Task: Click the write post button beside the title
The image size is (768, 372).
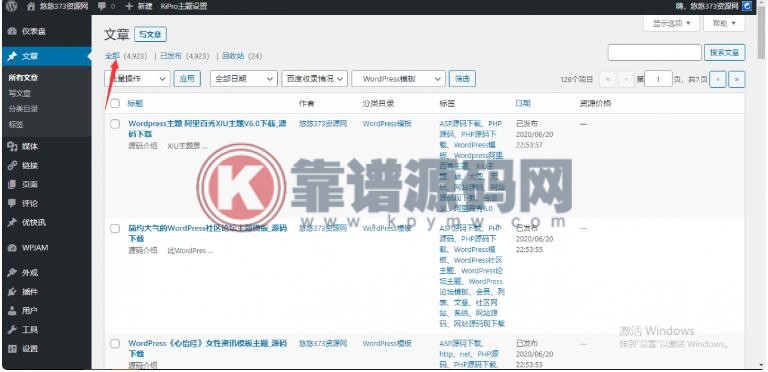Action: (x=150, y=34)
